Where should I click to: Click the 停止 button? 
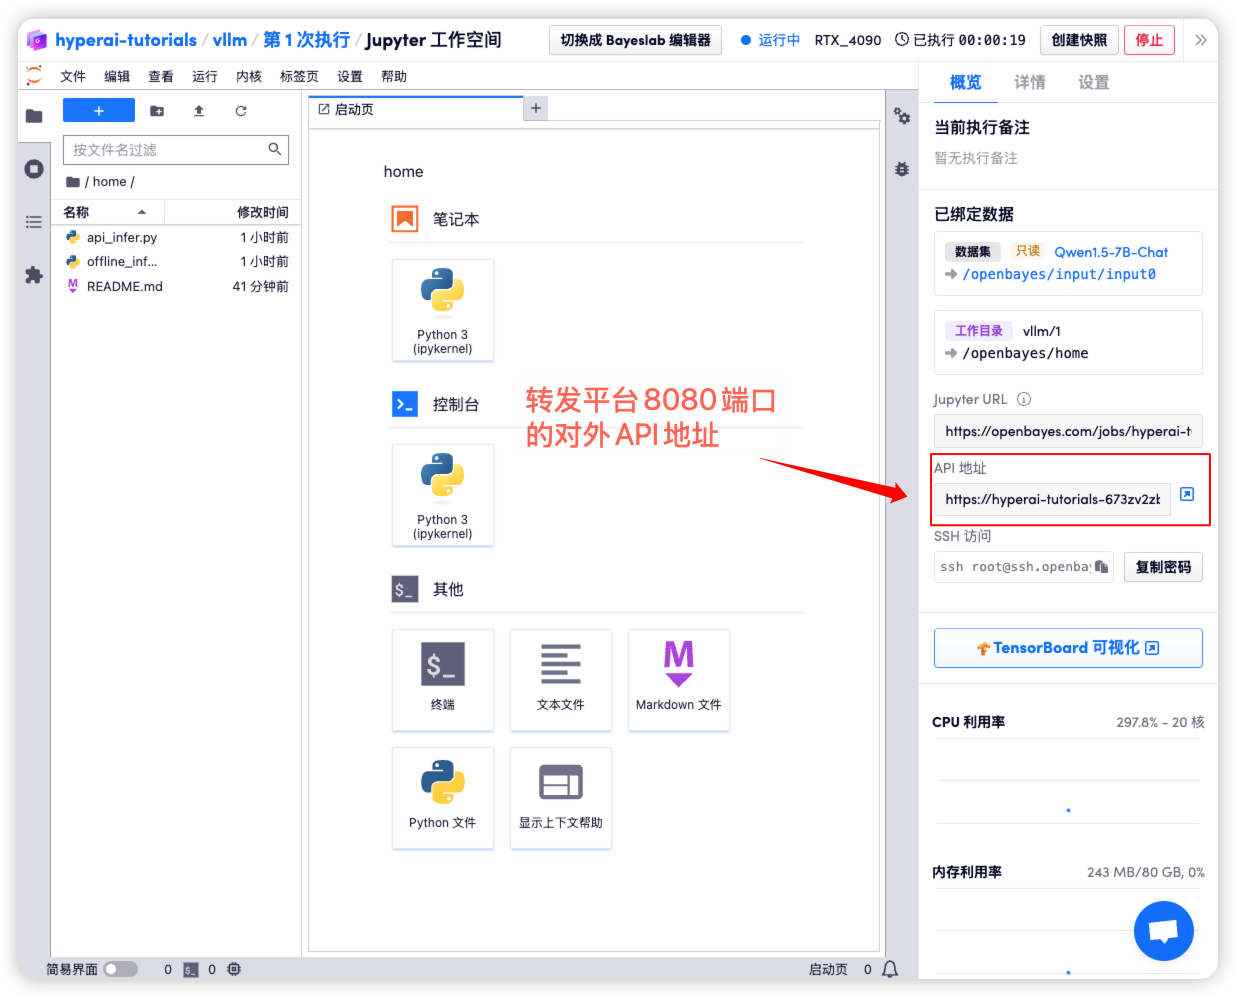coord(1149,40)
